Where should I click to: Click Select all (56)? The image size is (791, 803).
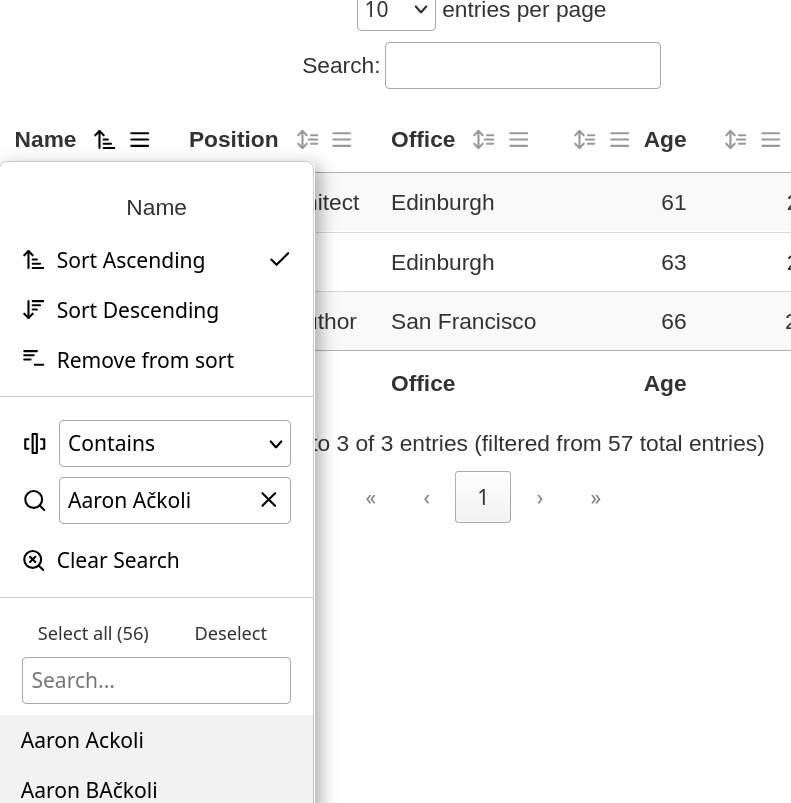tap(93, 633)
